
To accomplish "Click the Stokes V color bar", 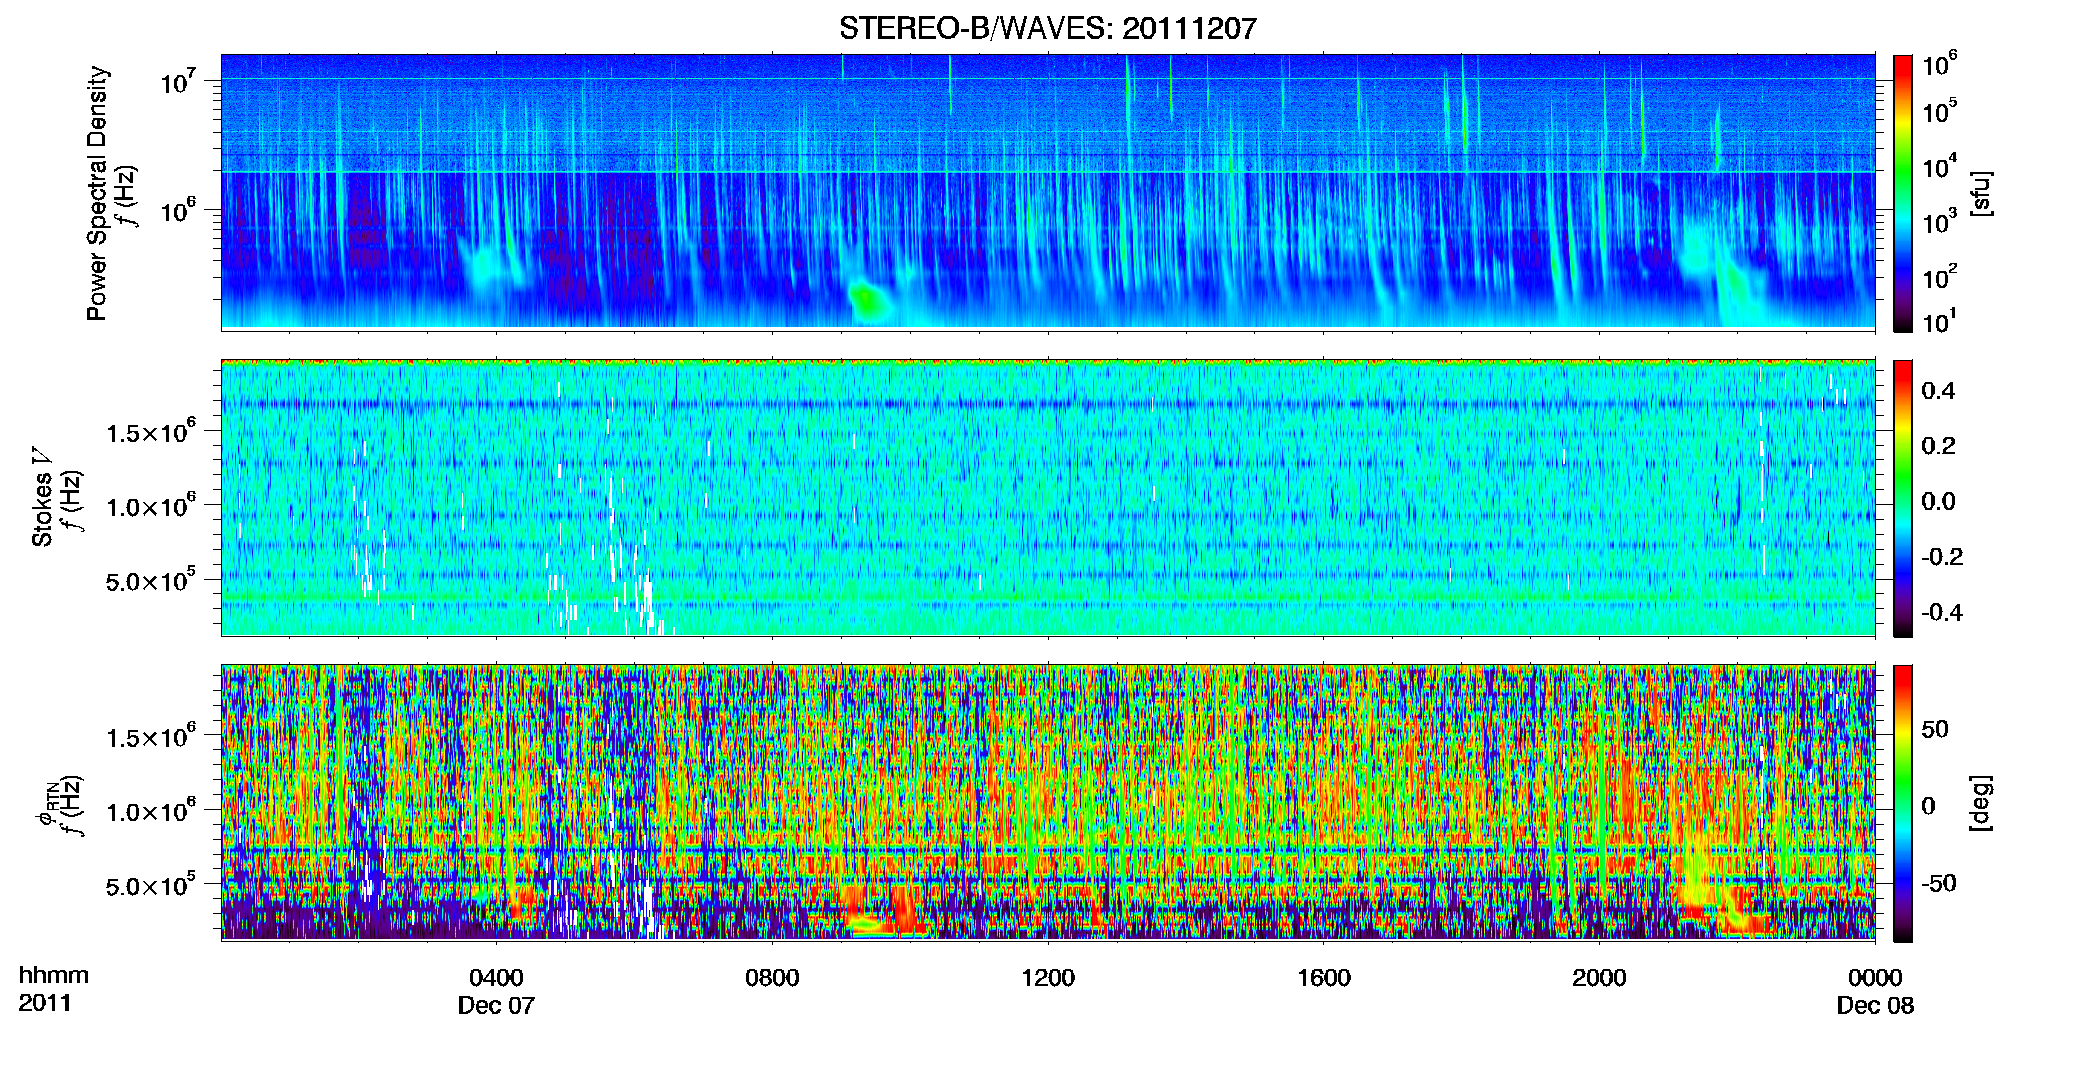I will (x=1903, y=498).
